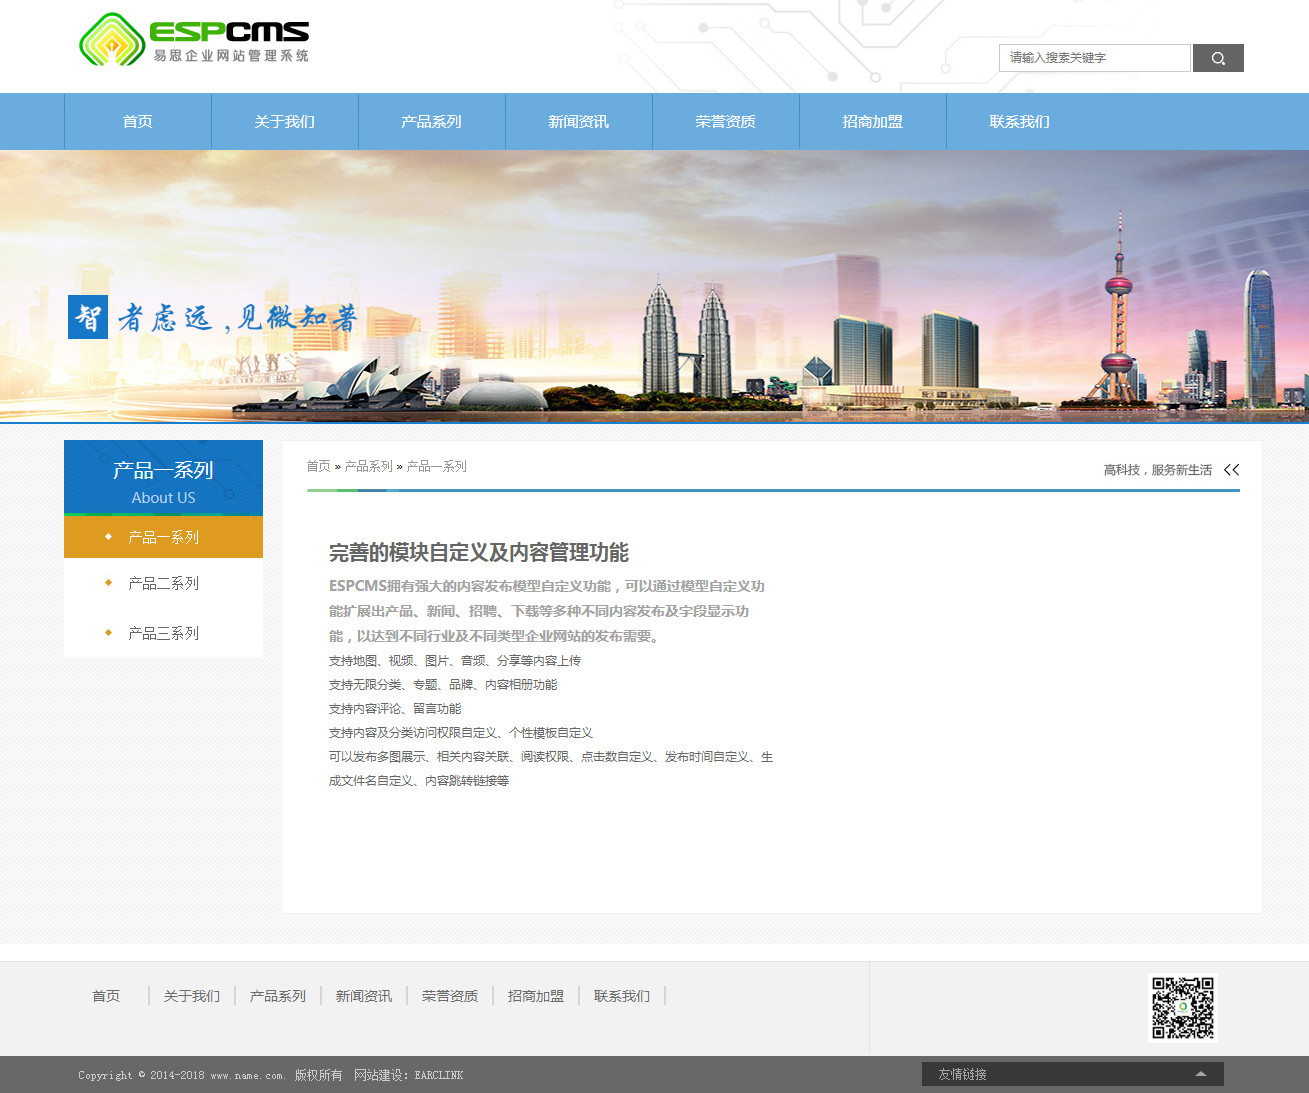Open 首页 in the top navigation
The height and width of the screenshot is (1093, 1309).
click(138, 122)
